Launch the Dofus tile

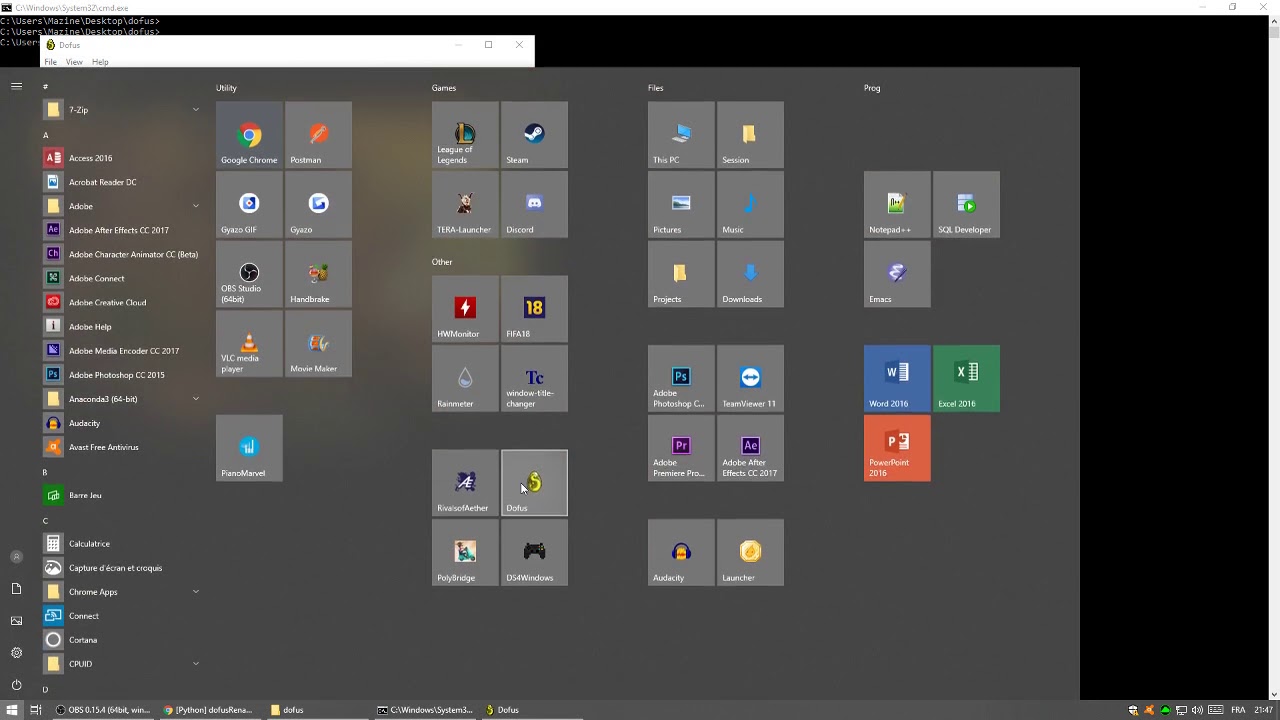(x=534, y=483)
